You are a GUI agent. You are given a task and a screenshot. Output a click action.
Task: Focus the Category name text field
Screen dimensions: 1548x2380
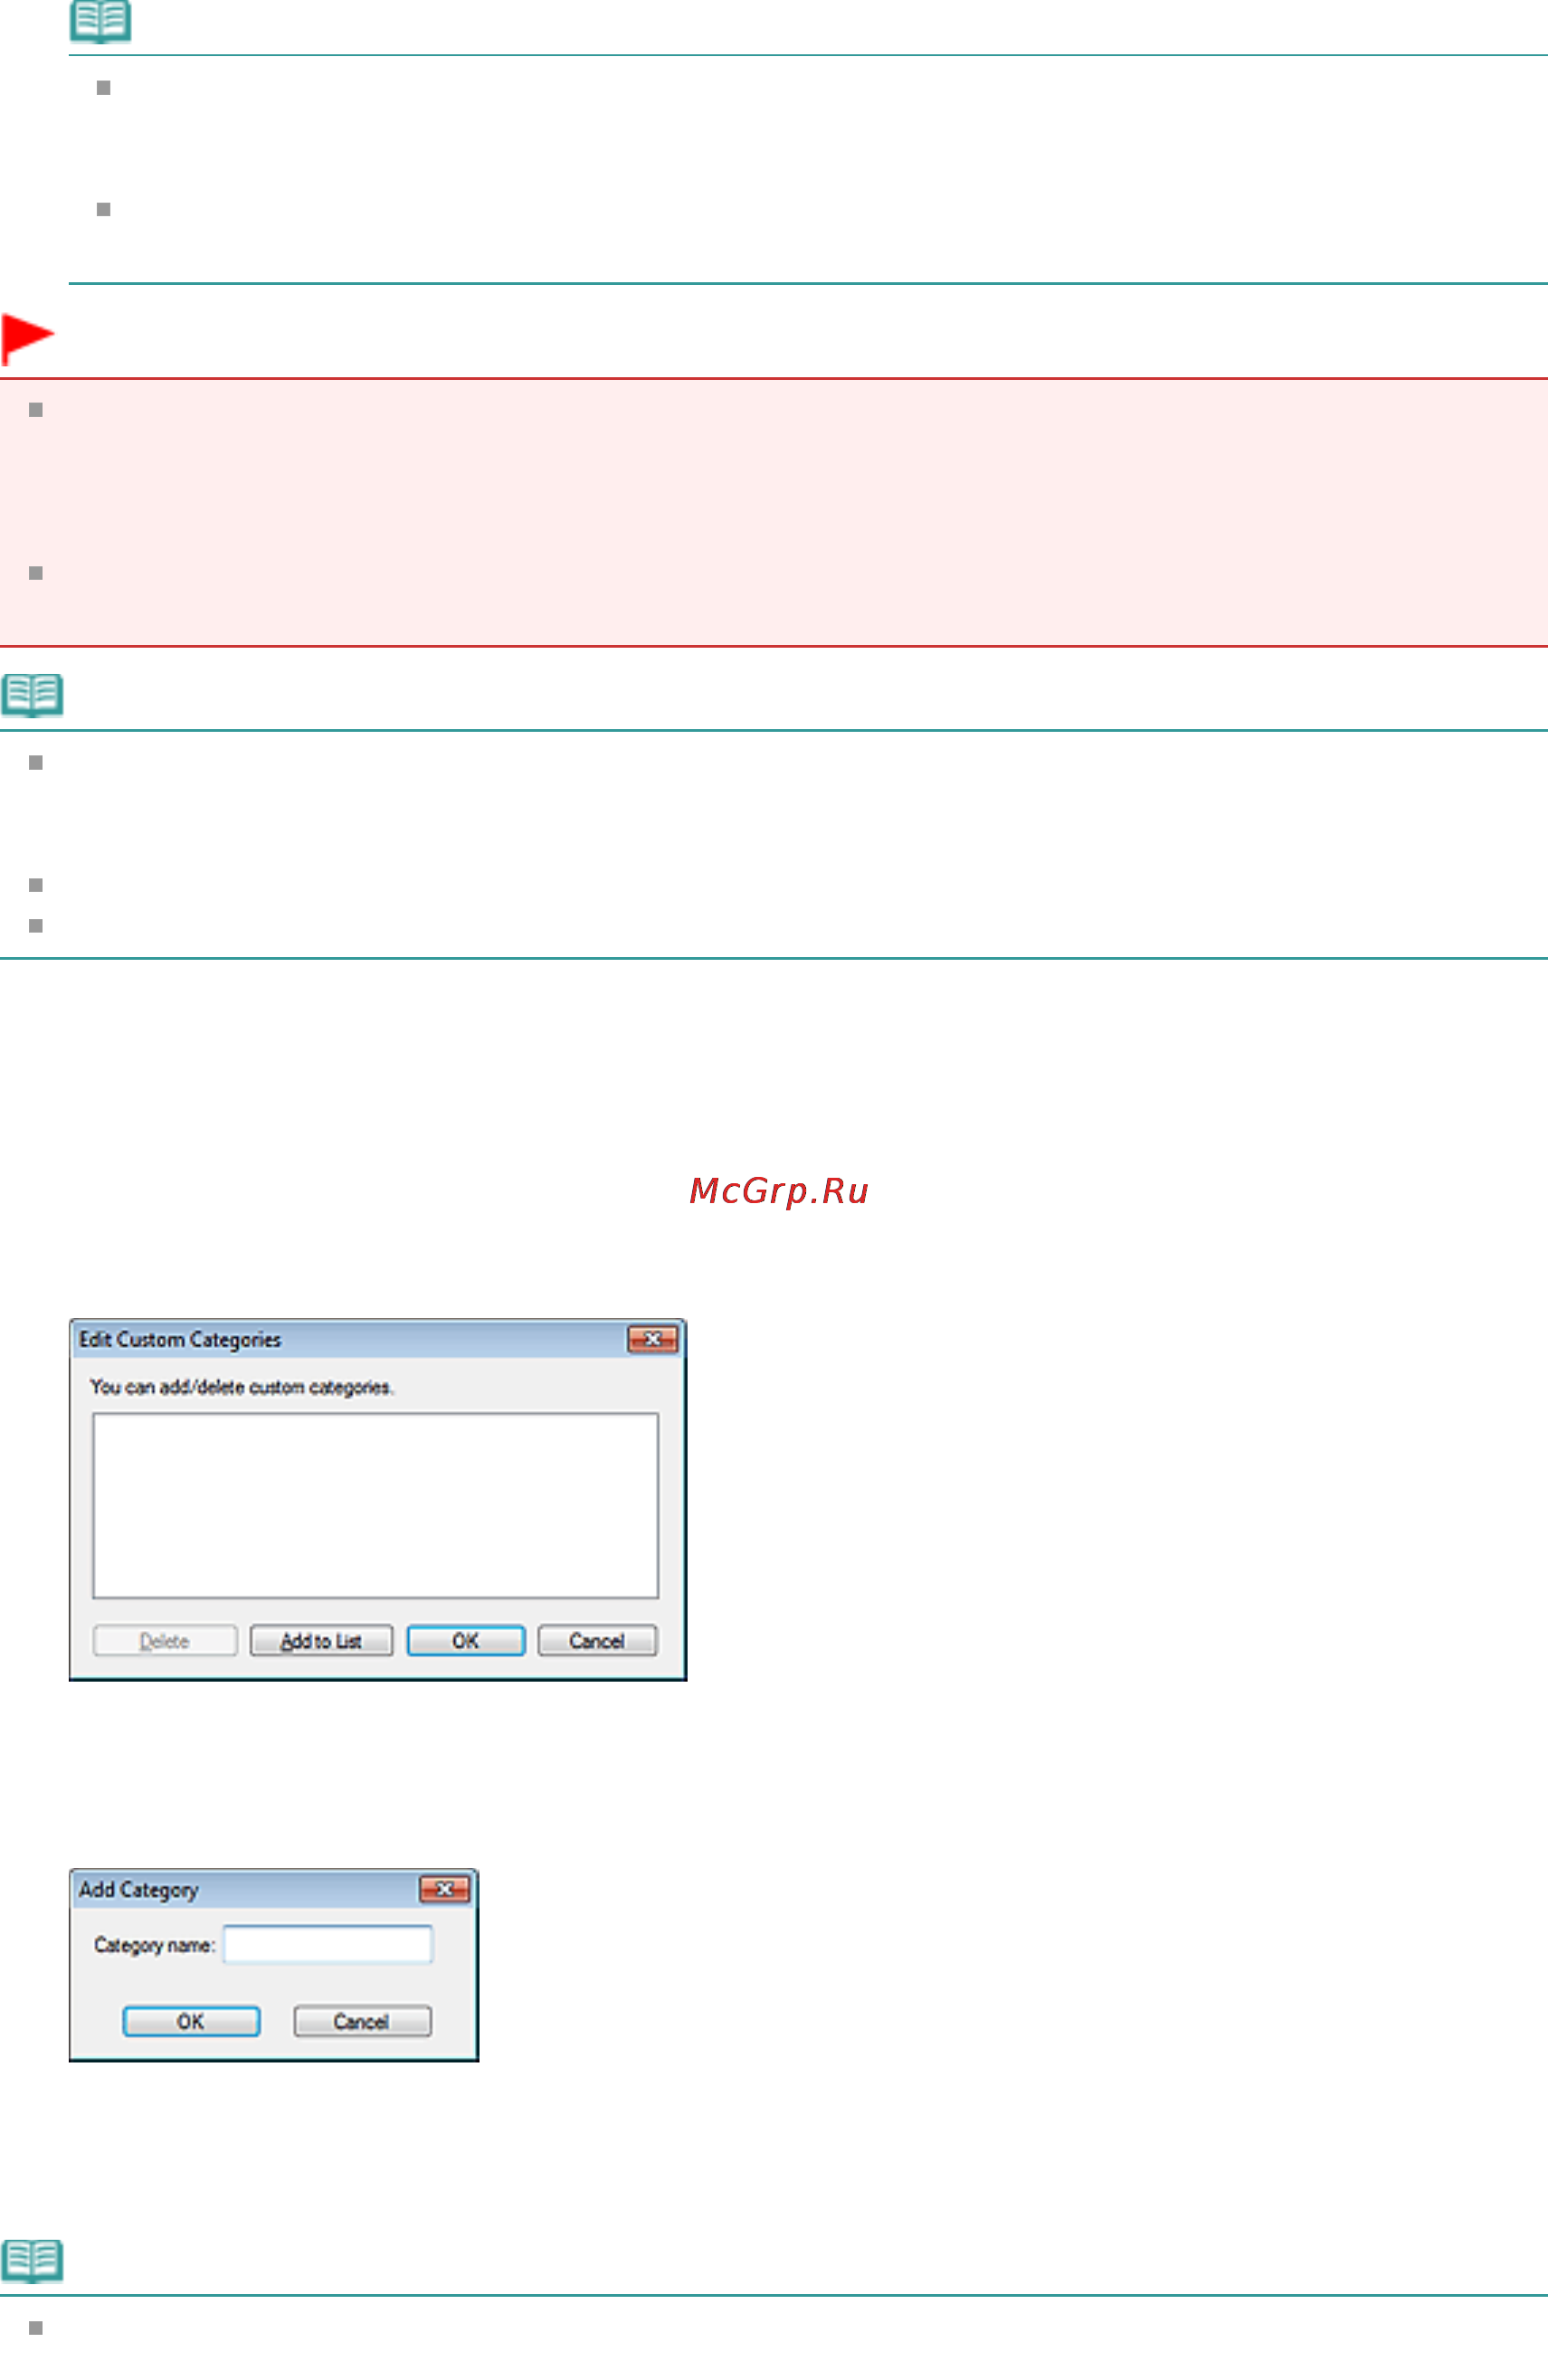[328, 1945]
